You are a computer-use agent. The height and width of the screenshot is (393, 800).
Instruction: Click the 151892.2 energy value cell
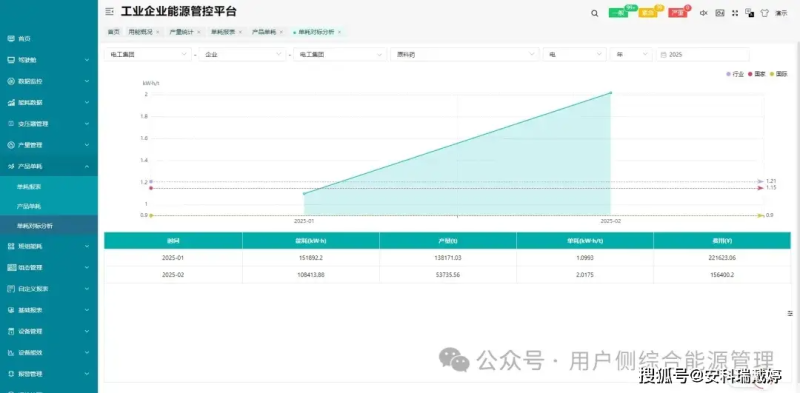coord(310,258)
